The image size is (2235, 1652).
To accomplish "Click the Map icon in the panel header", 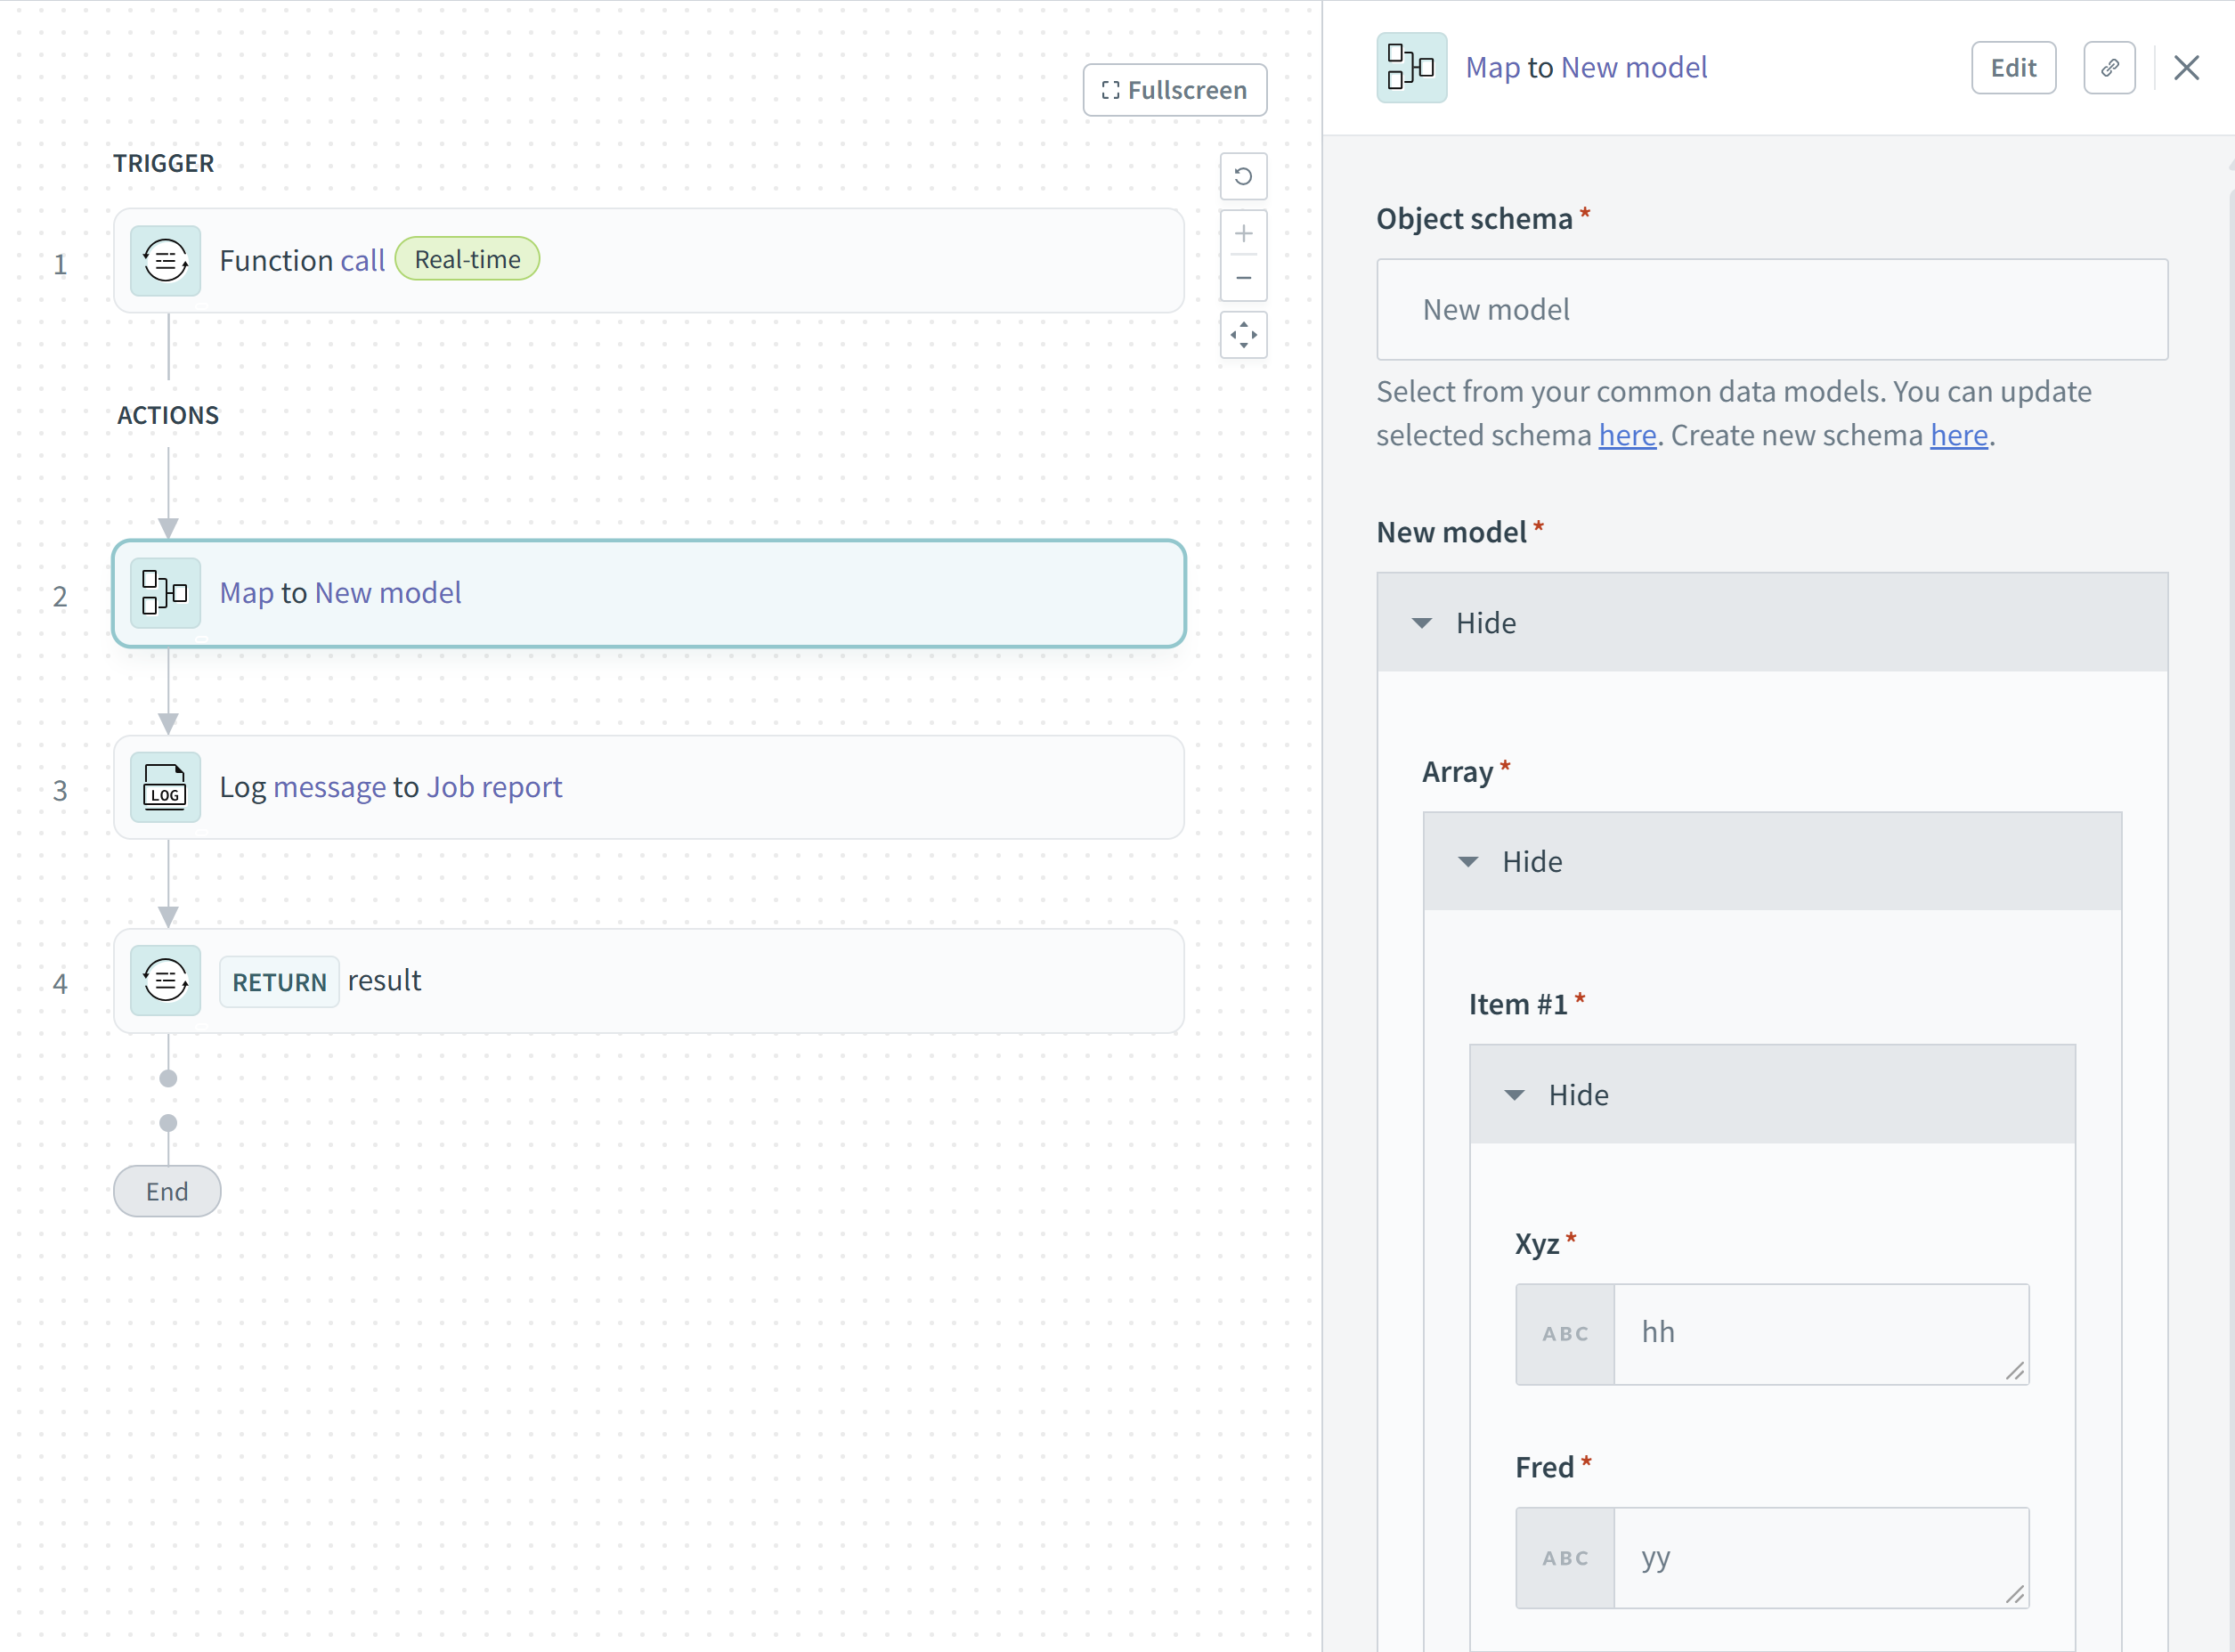I will 1411,68.
